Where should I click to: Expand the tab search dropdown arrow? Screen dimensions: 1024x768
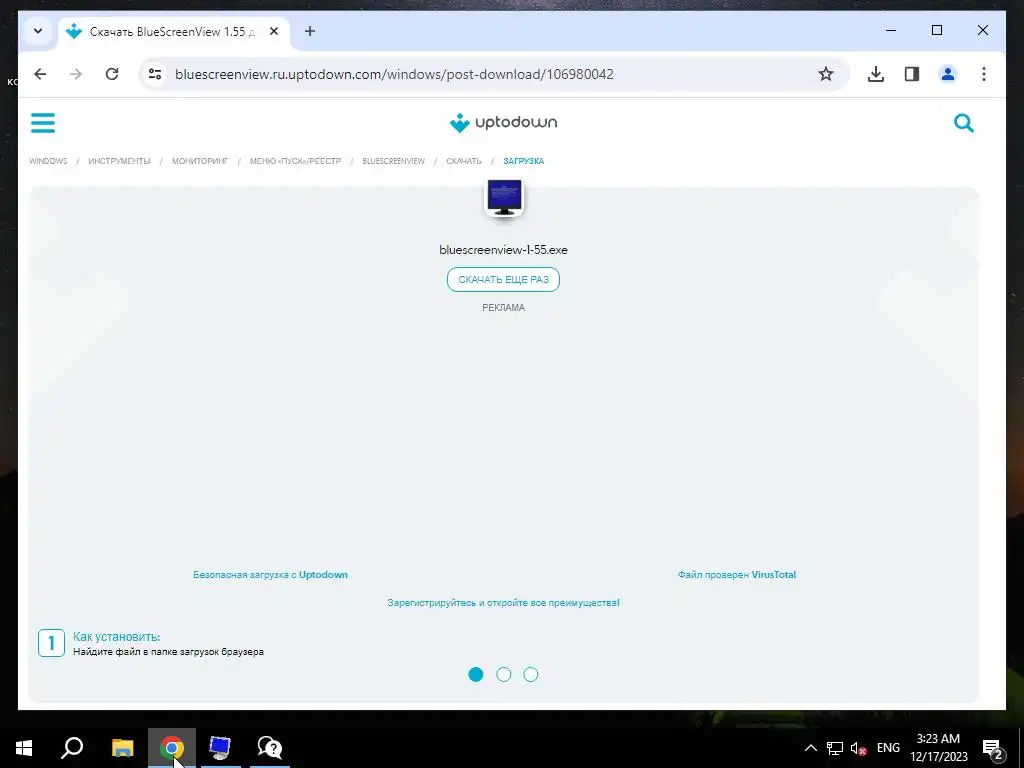tap(38, 31)
